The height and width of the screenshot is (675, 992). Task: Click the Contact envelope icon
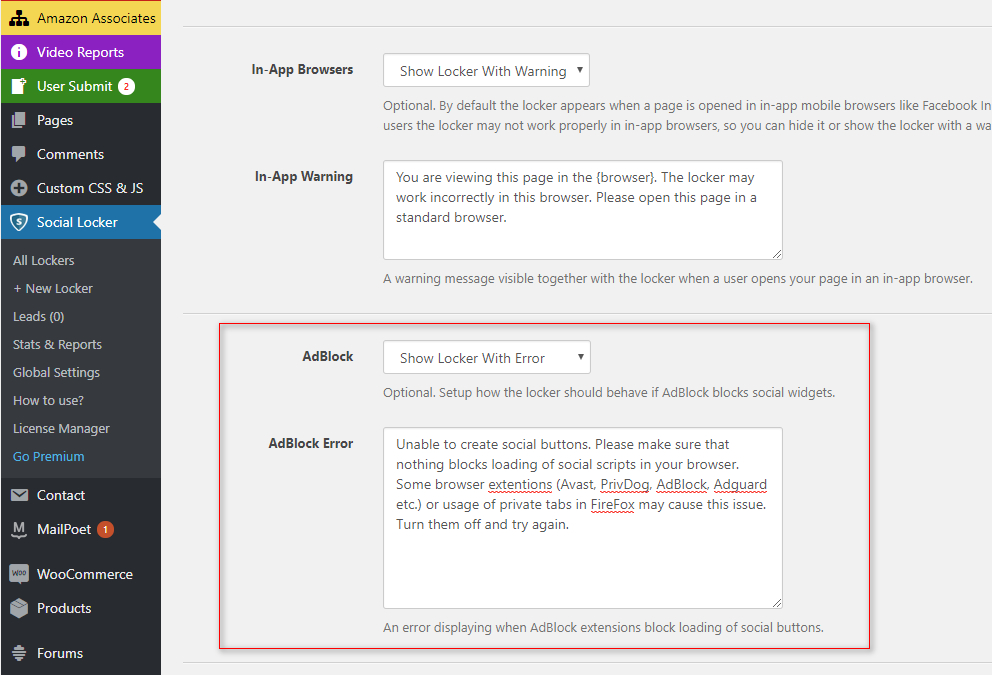tap(19, 495)
